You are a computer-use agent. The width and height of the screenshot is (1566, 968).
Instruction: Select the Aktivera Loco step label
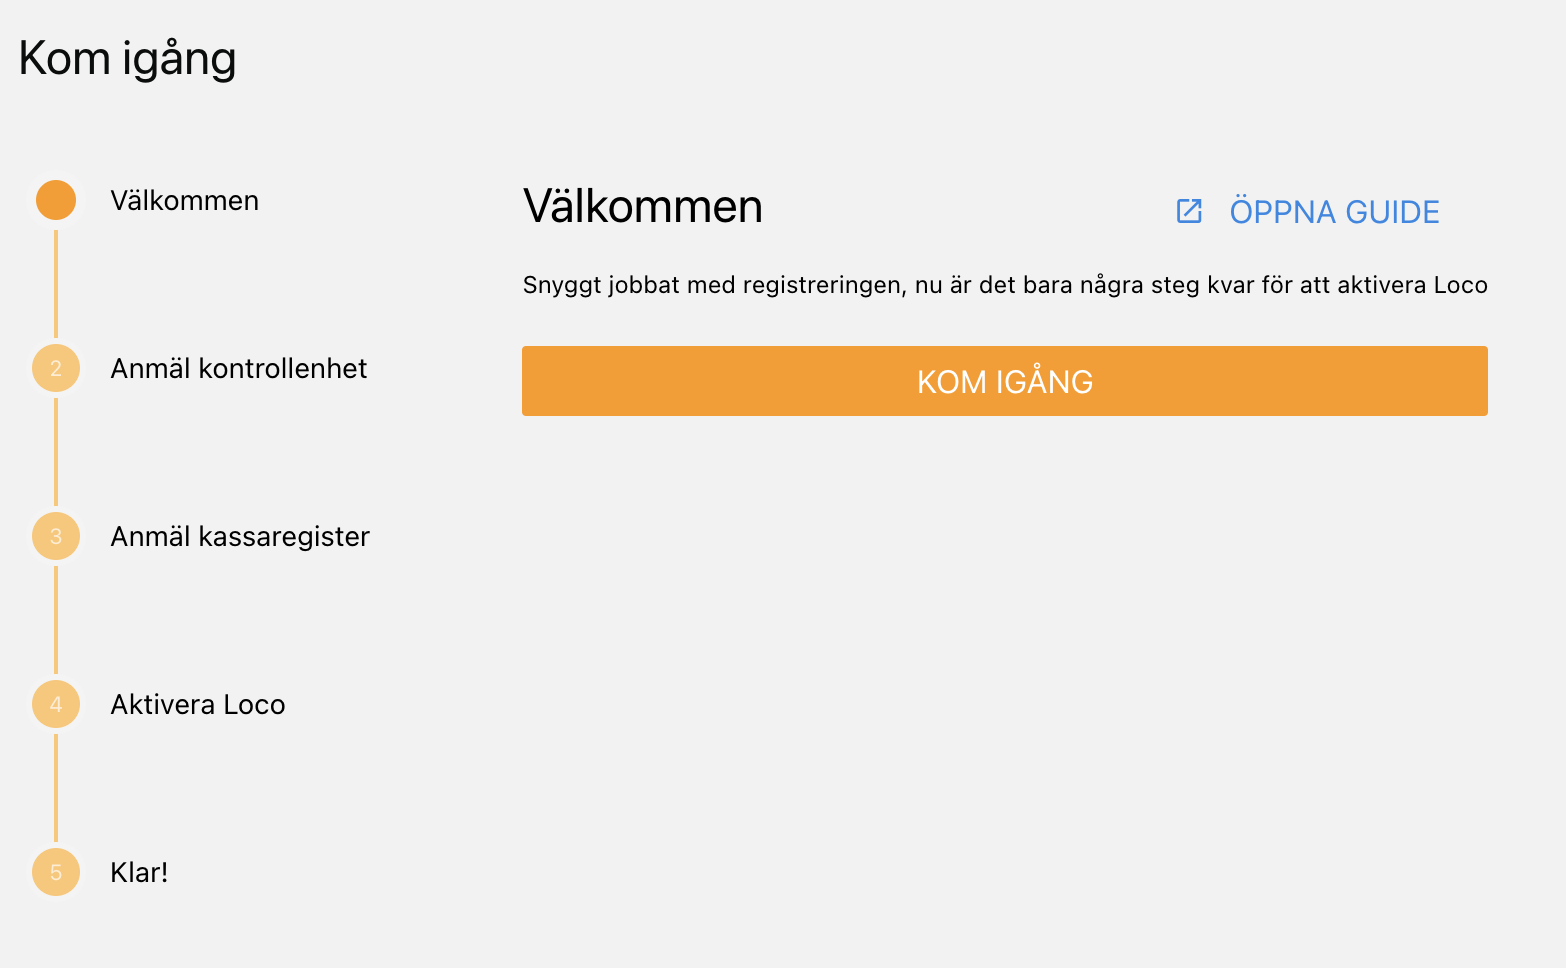tap(198, 704)
